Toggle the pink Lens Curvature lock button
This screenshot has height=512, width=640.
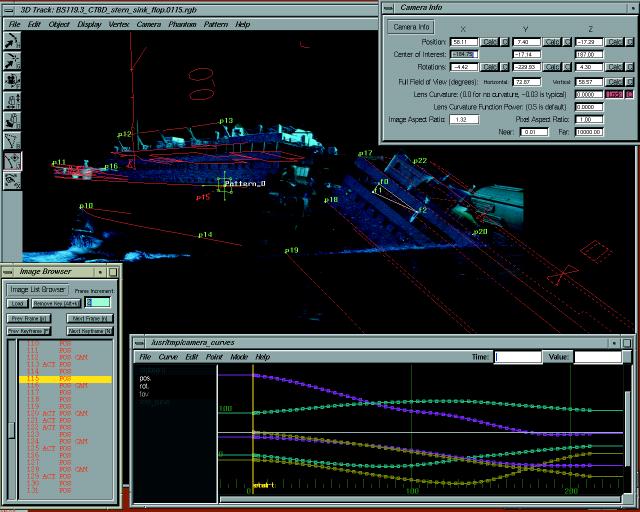(629, 93)
